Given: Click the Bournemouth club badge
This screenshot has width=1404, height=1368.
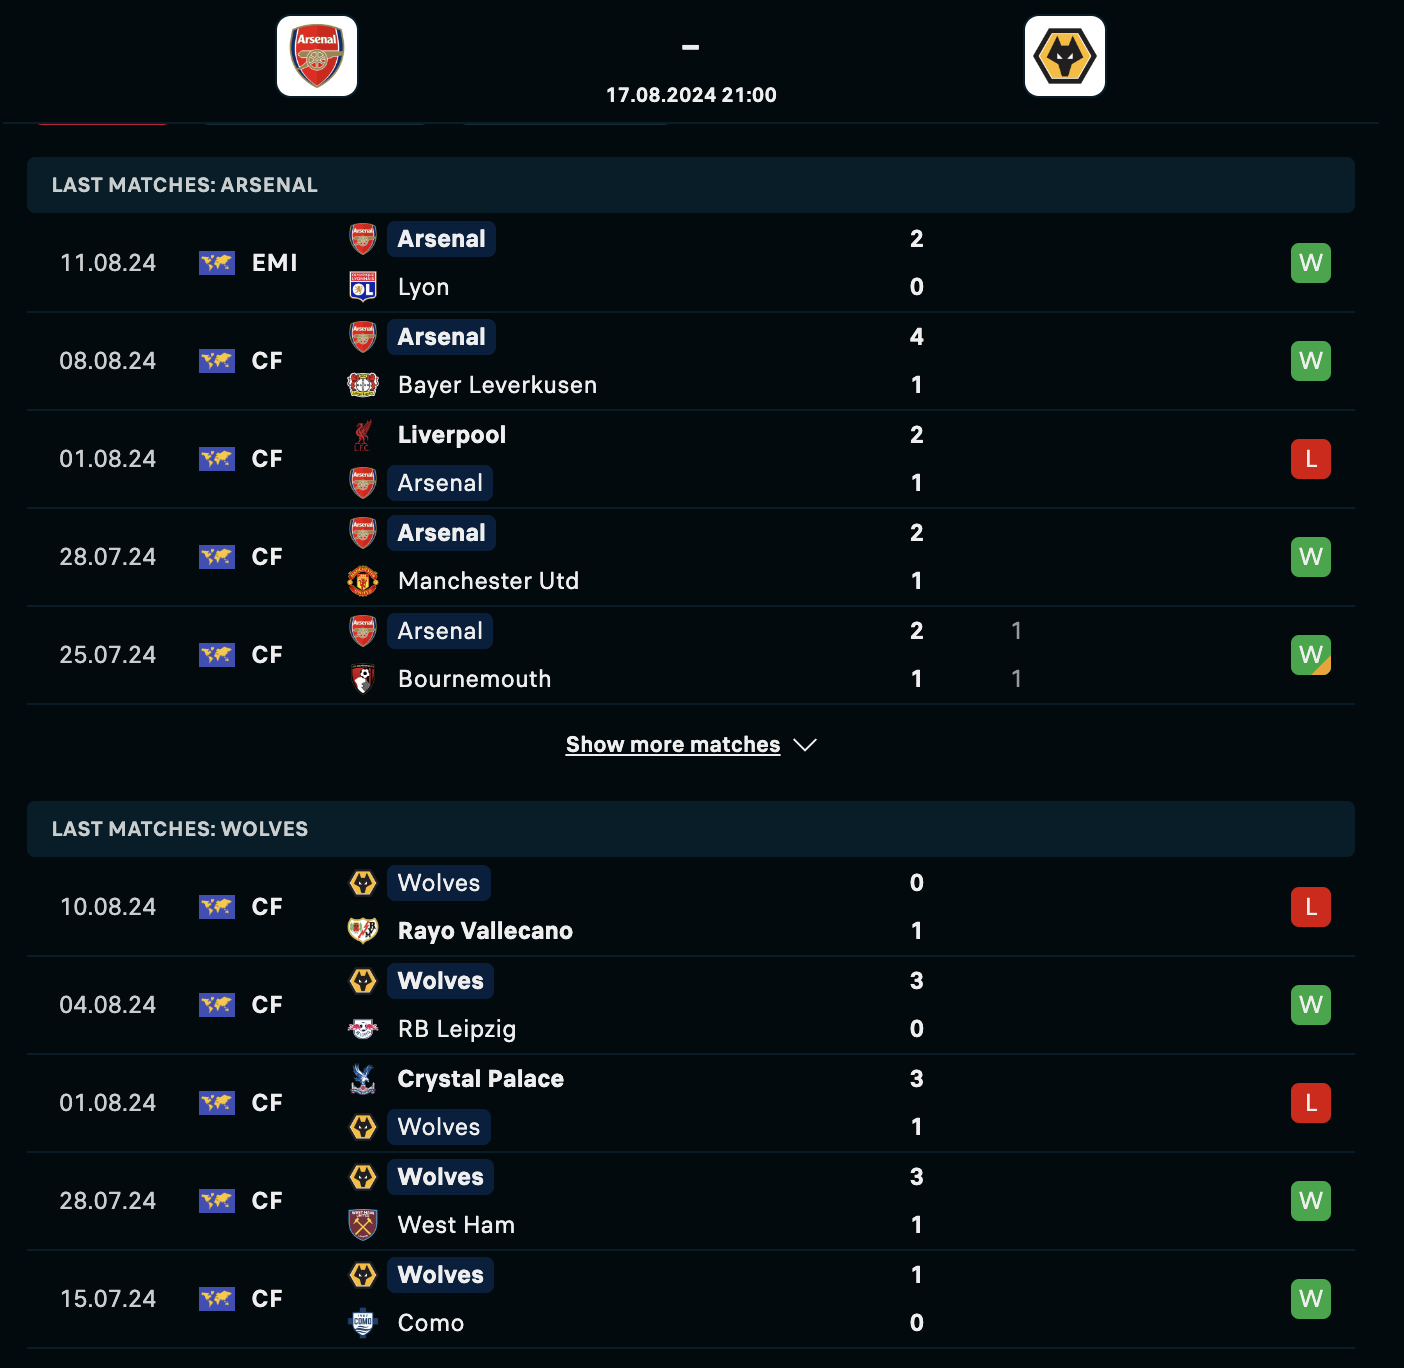Looking at the screenshot, I should coord(362,678).
